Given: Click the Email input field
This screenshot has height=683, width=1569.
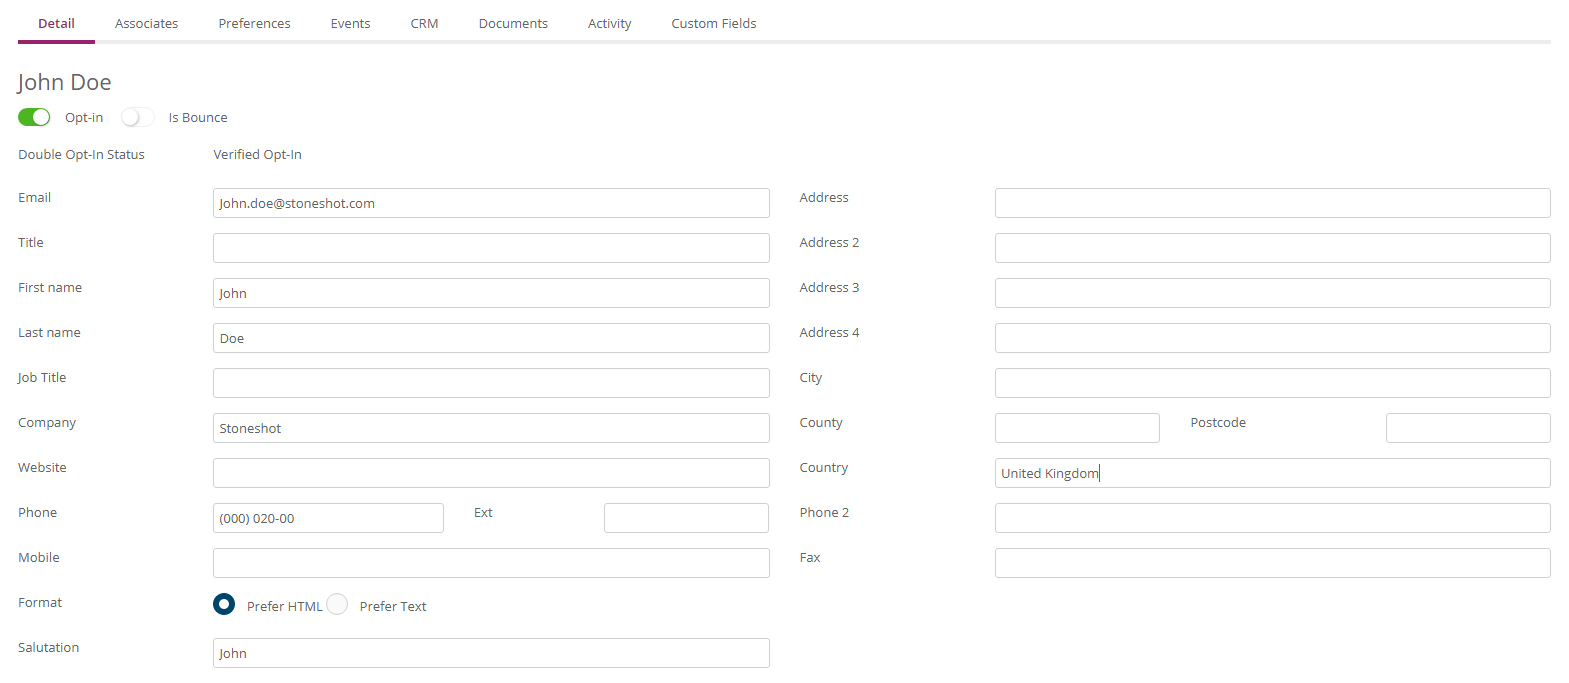Looking at the screenshot, I should point(491,203).
